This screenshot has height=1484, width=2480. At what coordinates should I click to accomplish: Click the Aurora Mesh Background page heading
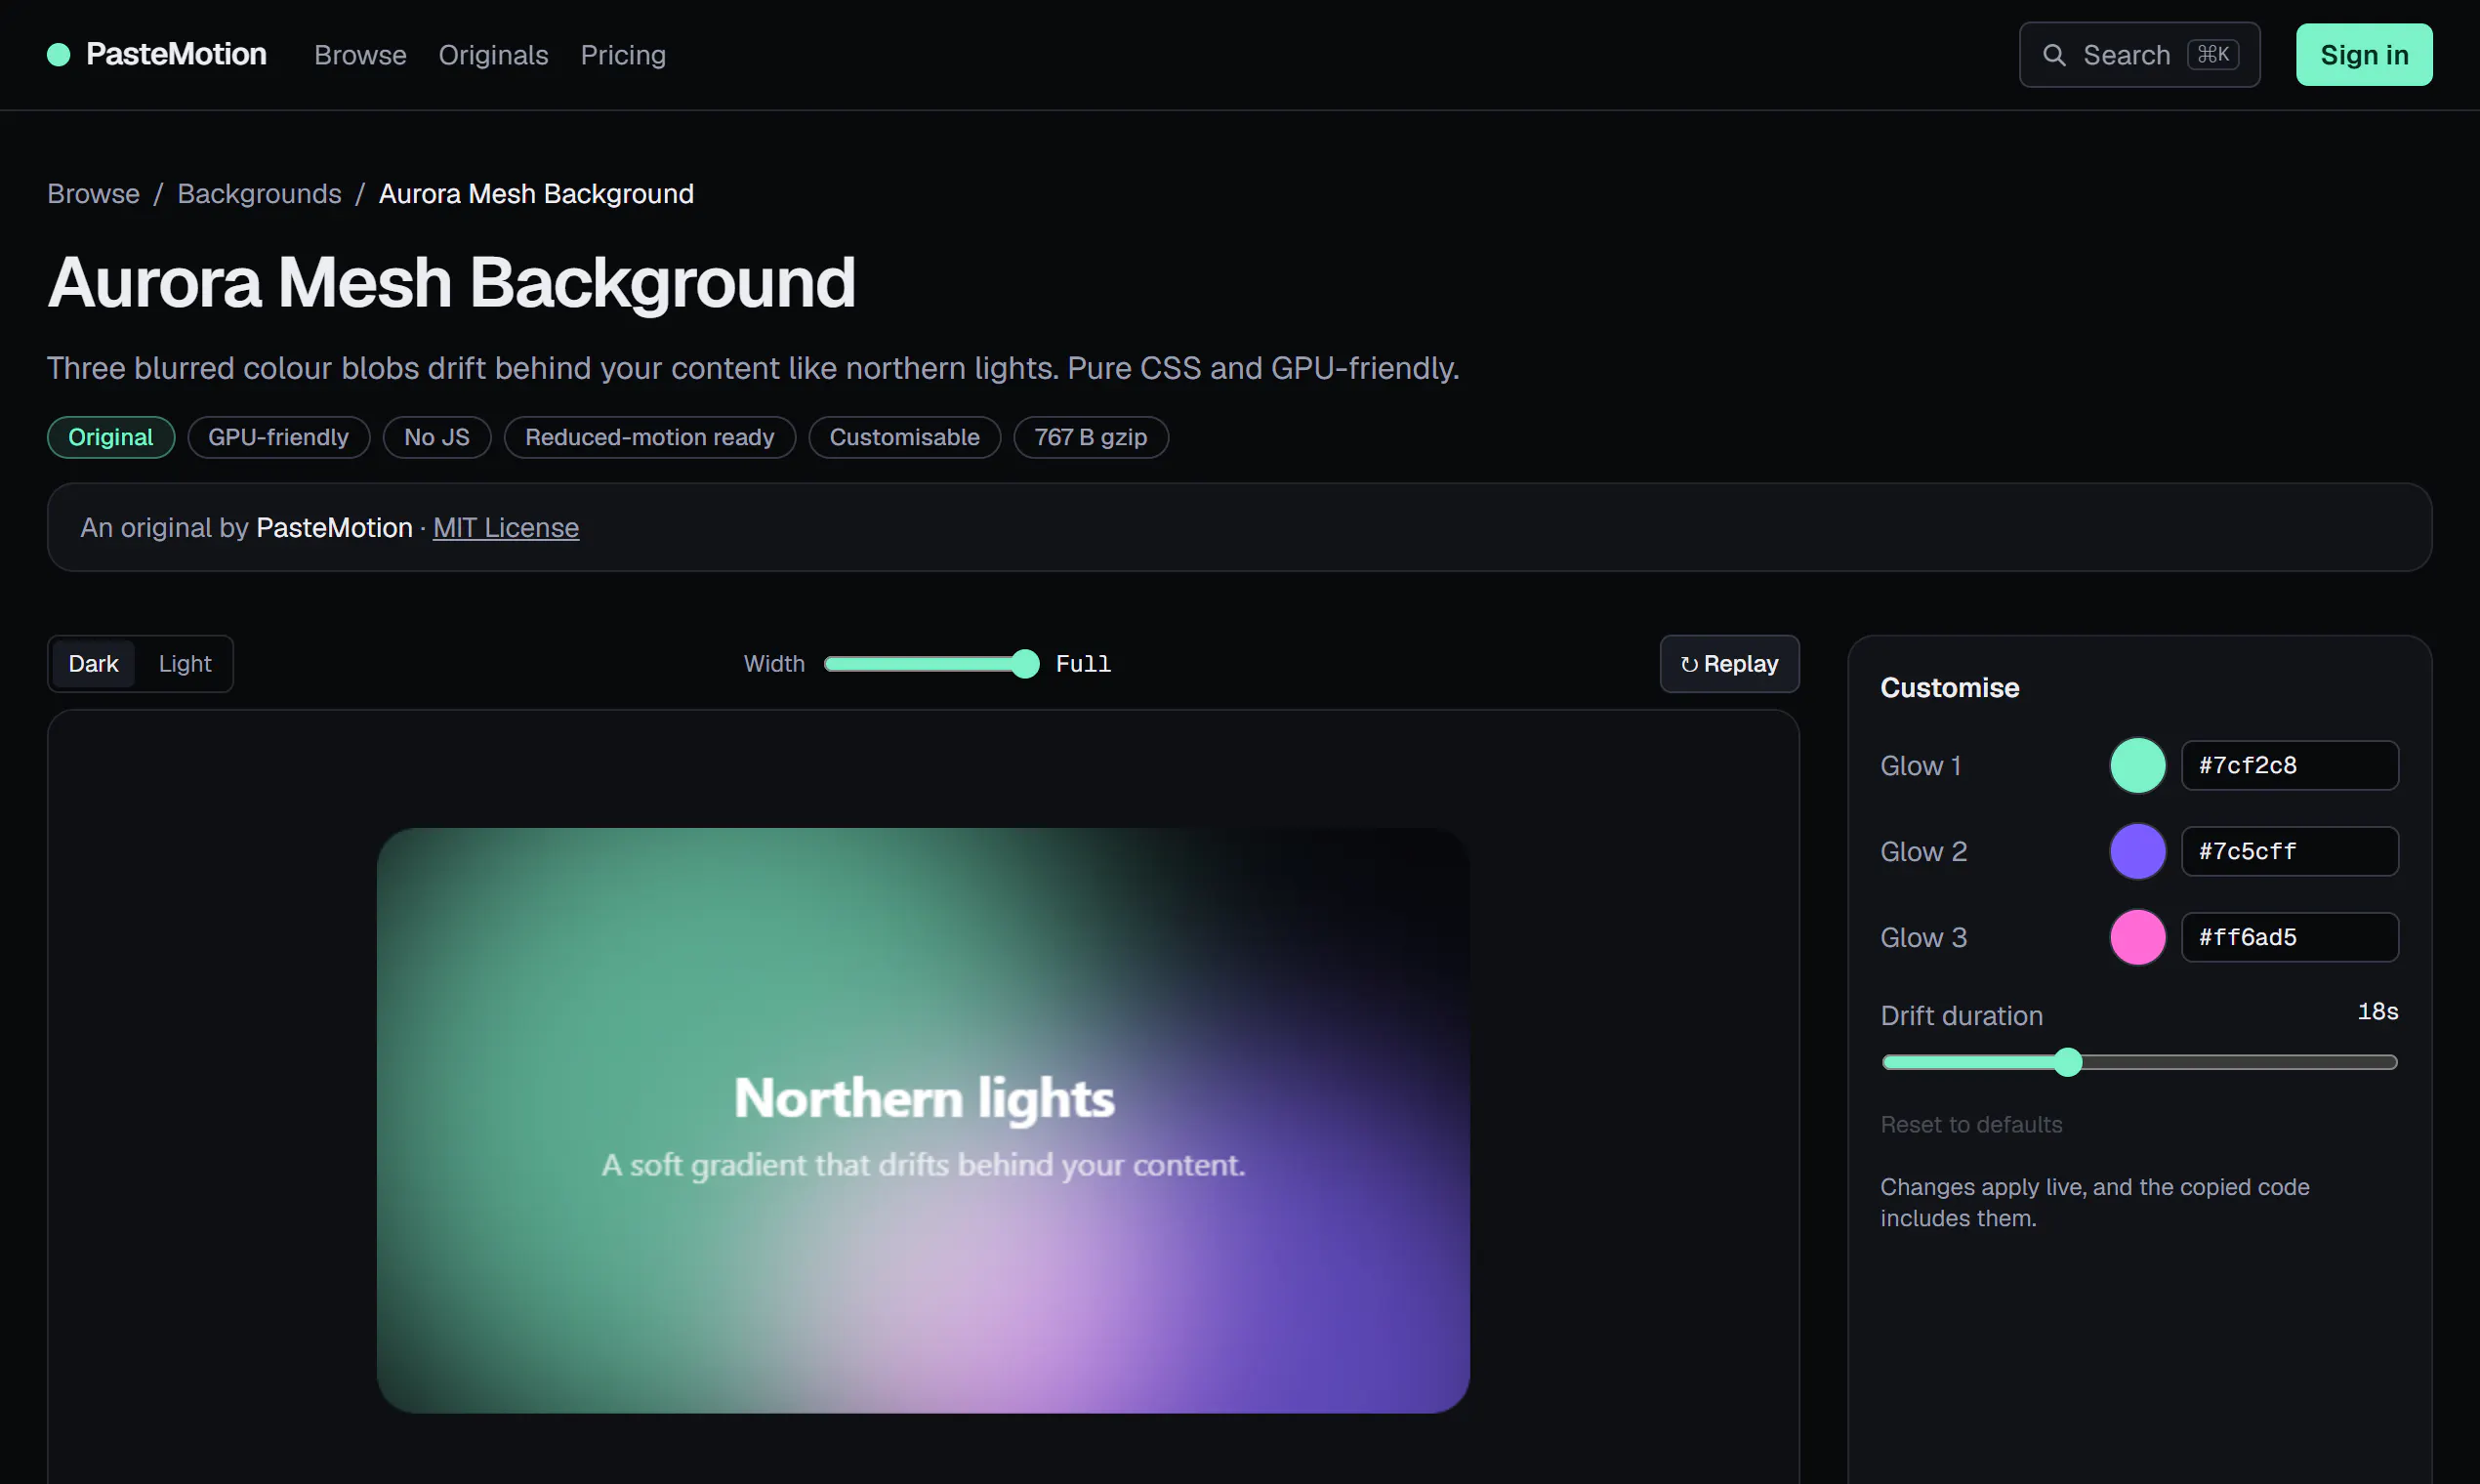451,282
